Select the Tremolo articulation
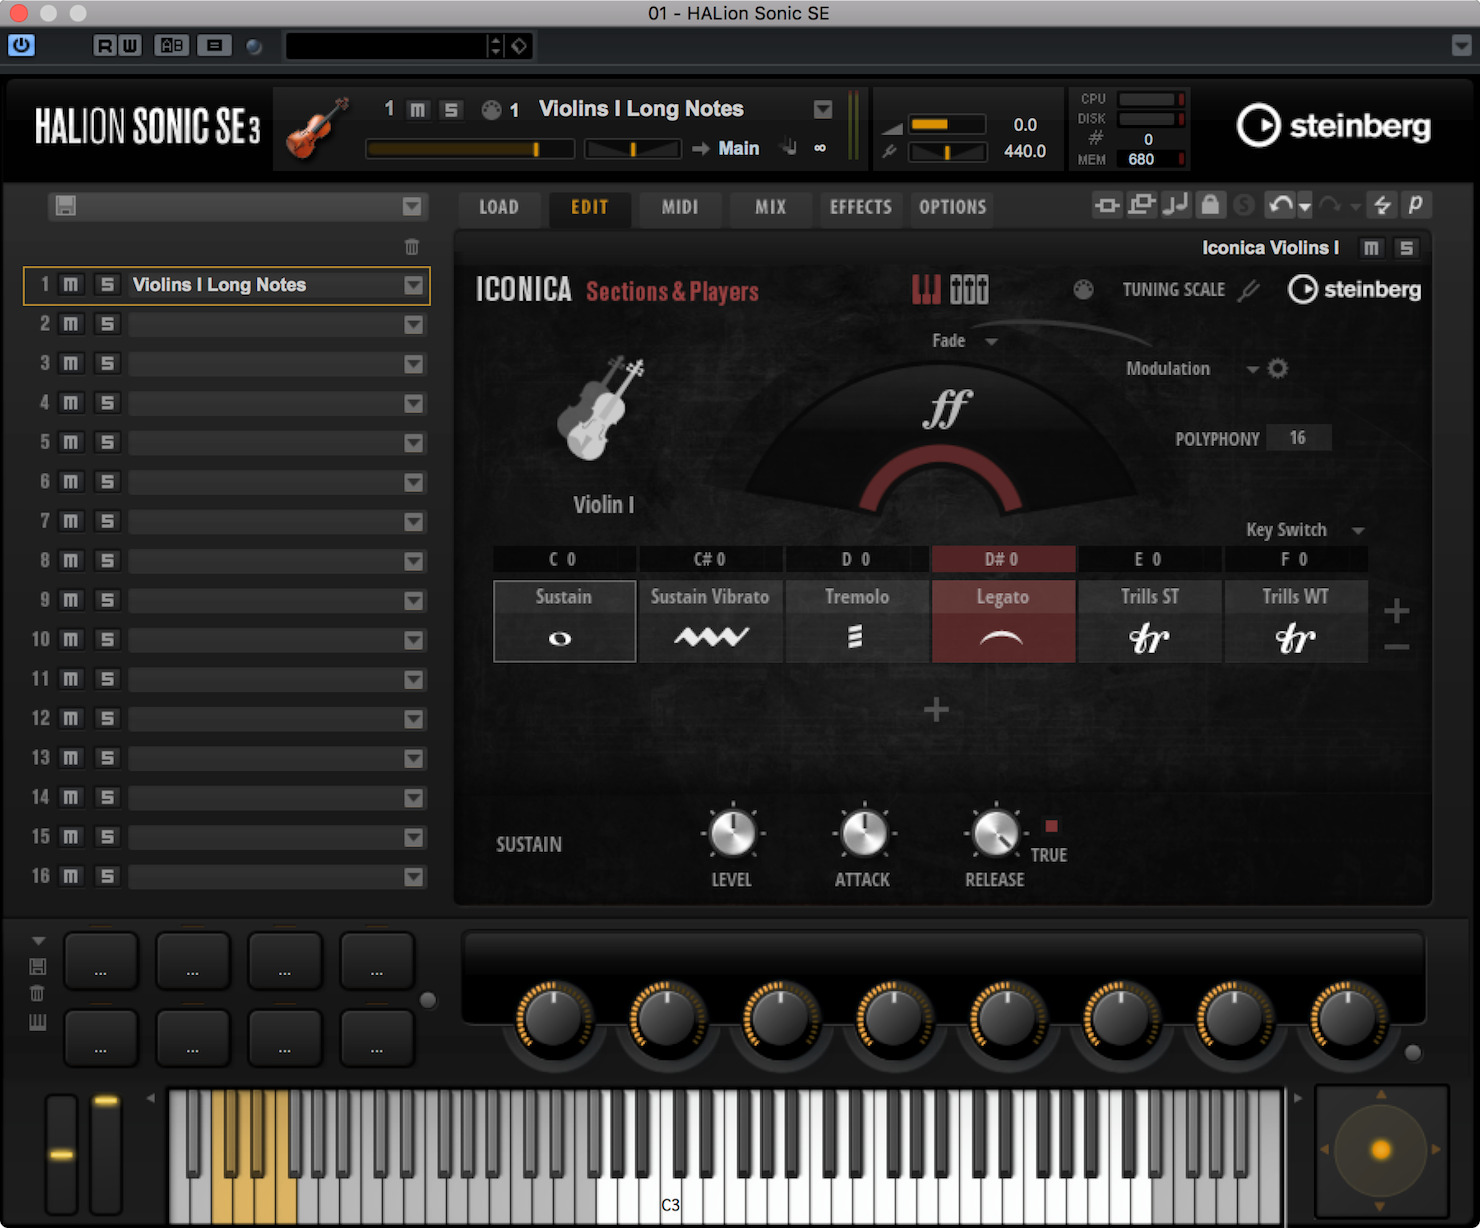 coord(857,621)
